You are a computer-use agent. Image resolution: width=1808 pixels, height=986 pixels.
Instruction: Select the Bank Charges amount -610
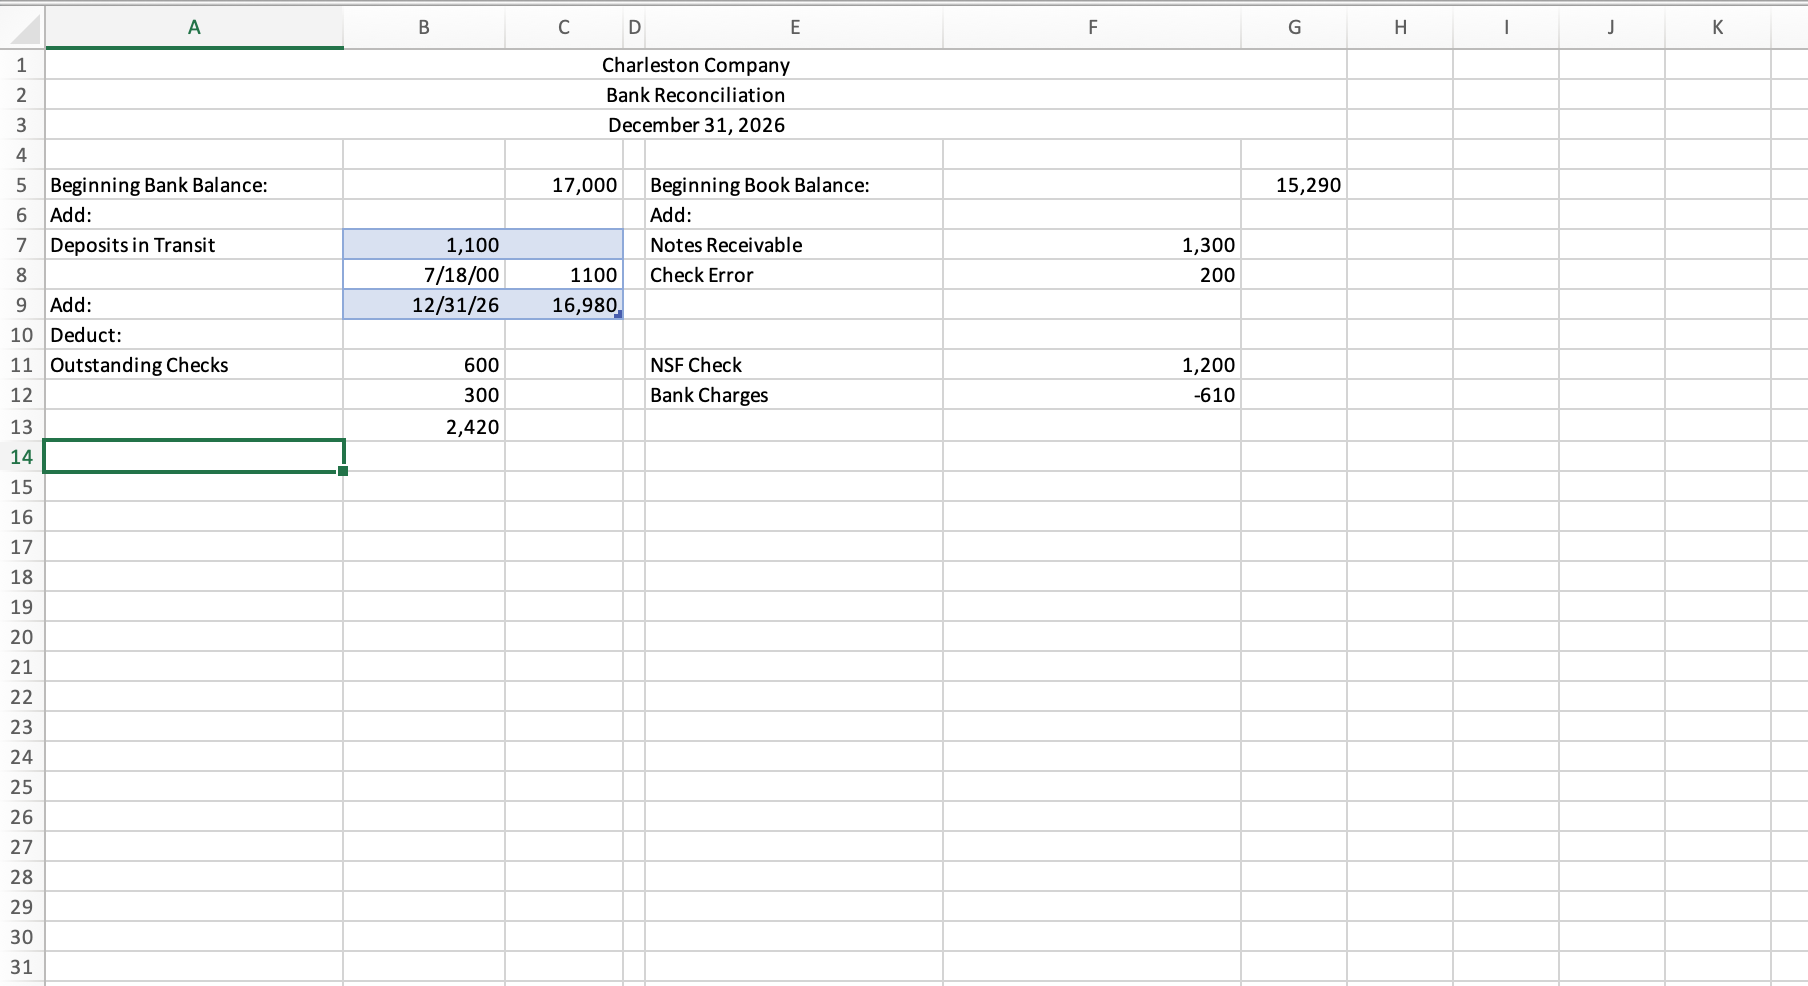pos(1092,395)
